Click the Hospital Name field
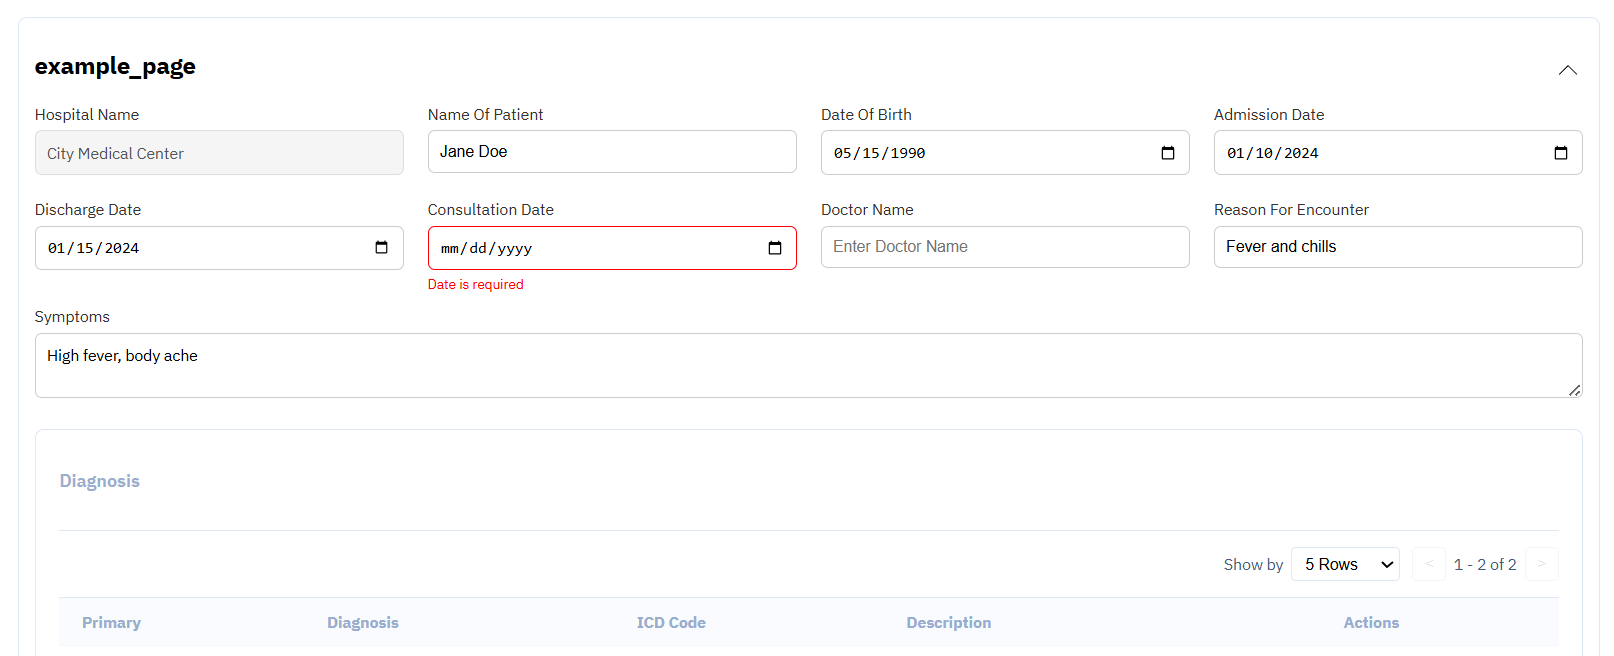 coord(219,153)
